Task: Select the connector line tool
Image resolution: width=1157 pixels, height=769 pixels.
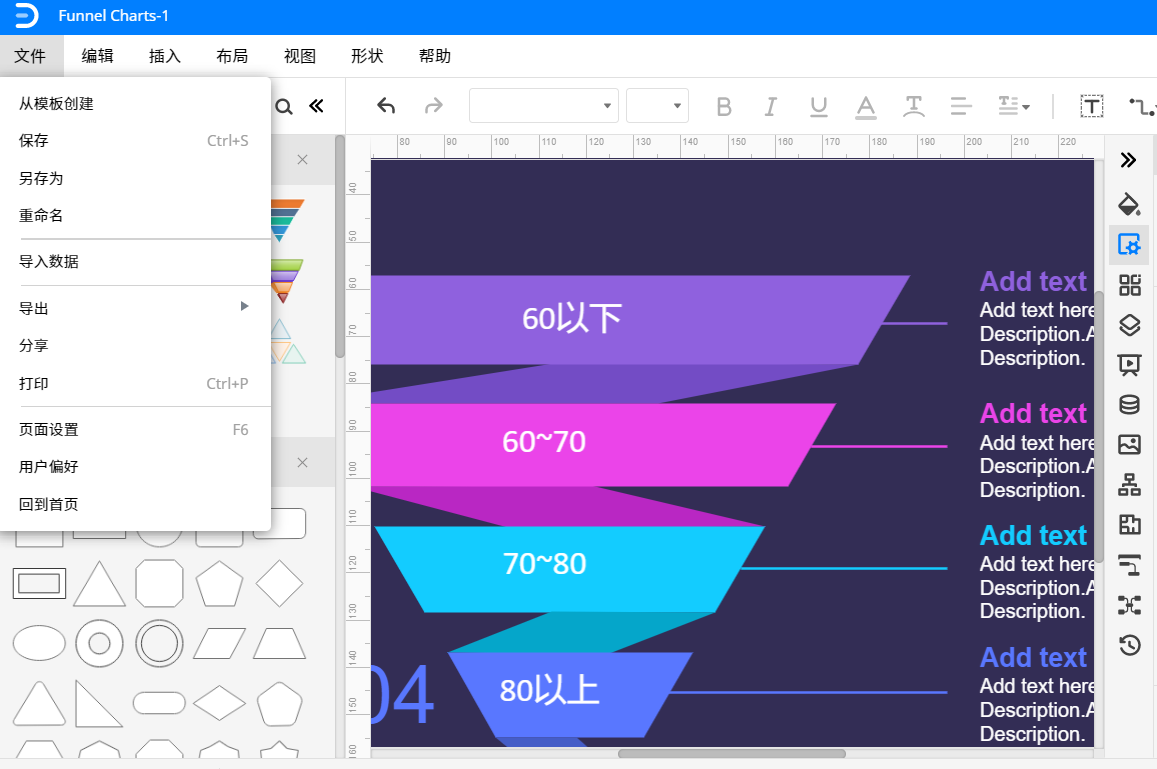Action: [x=1141, y=107]
